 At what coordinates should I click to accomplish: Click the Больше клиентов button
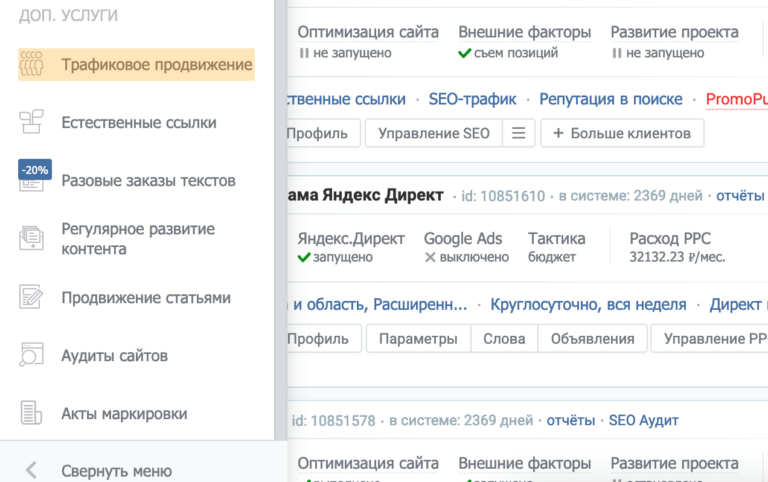(622, 133)
